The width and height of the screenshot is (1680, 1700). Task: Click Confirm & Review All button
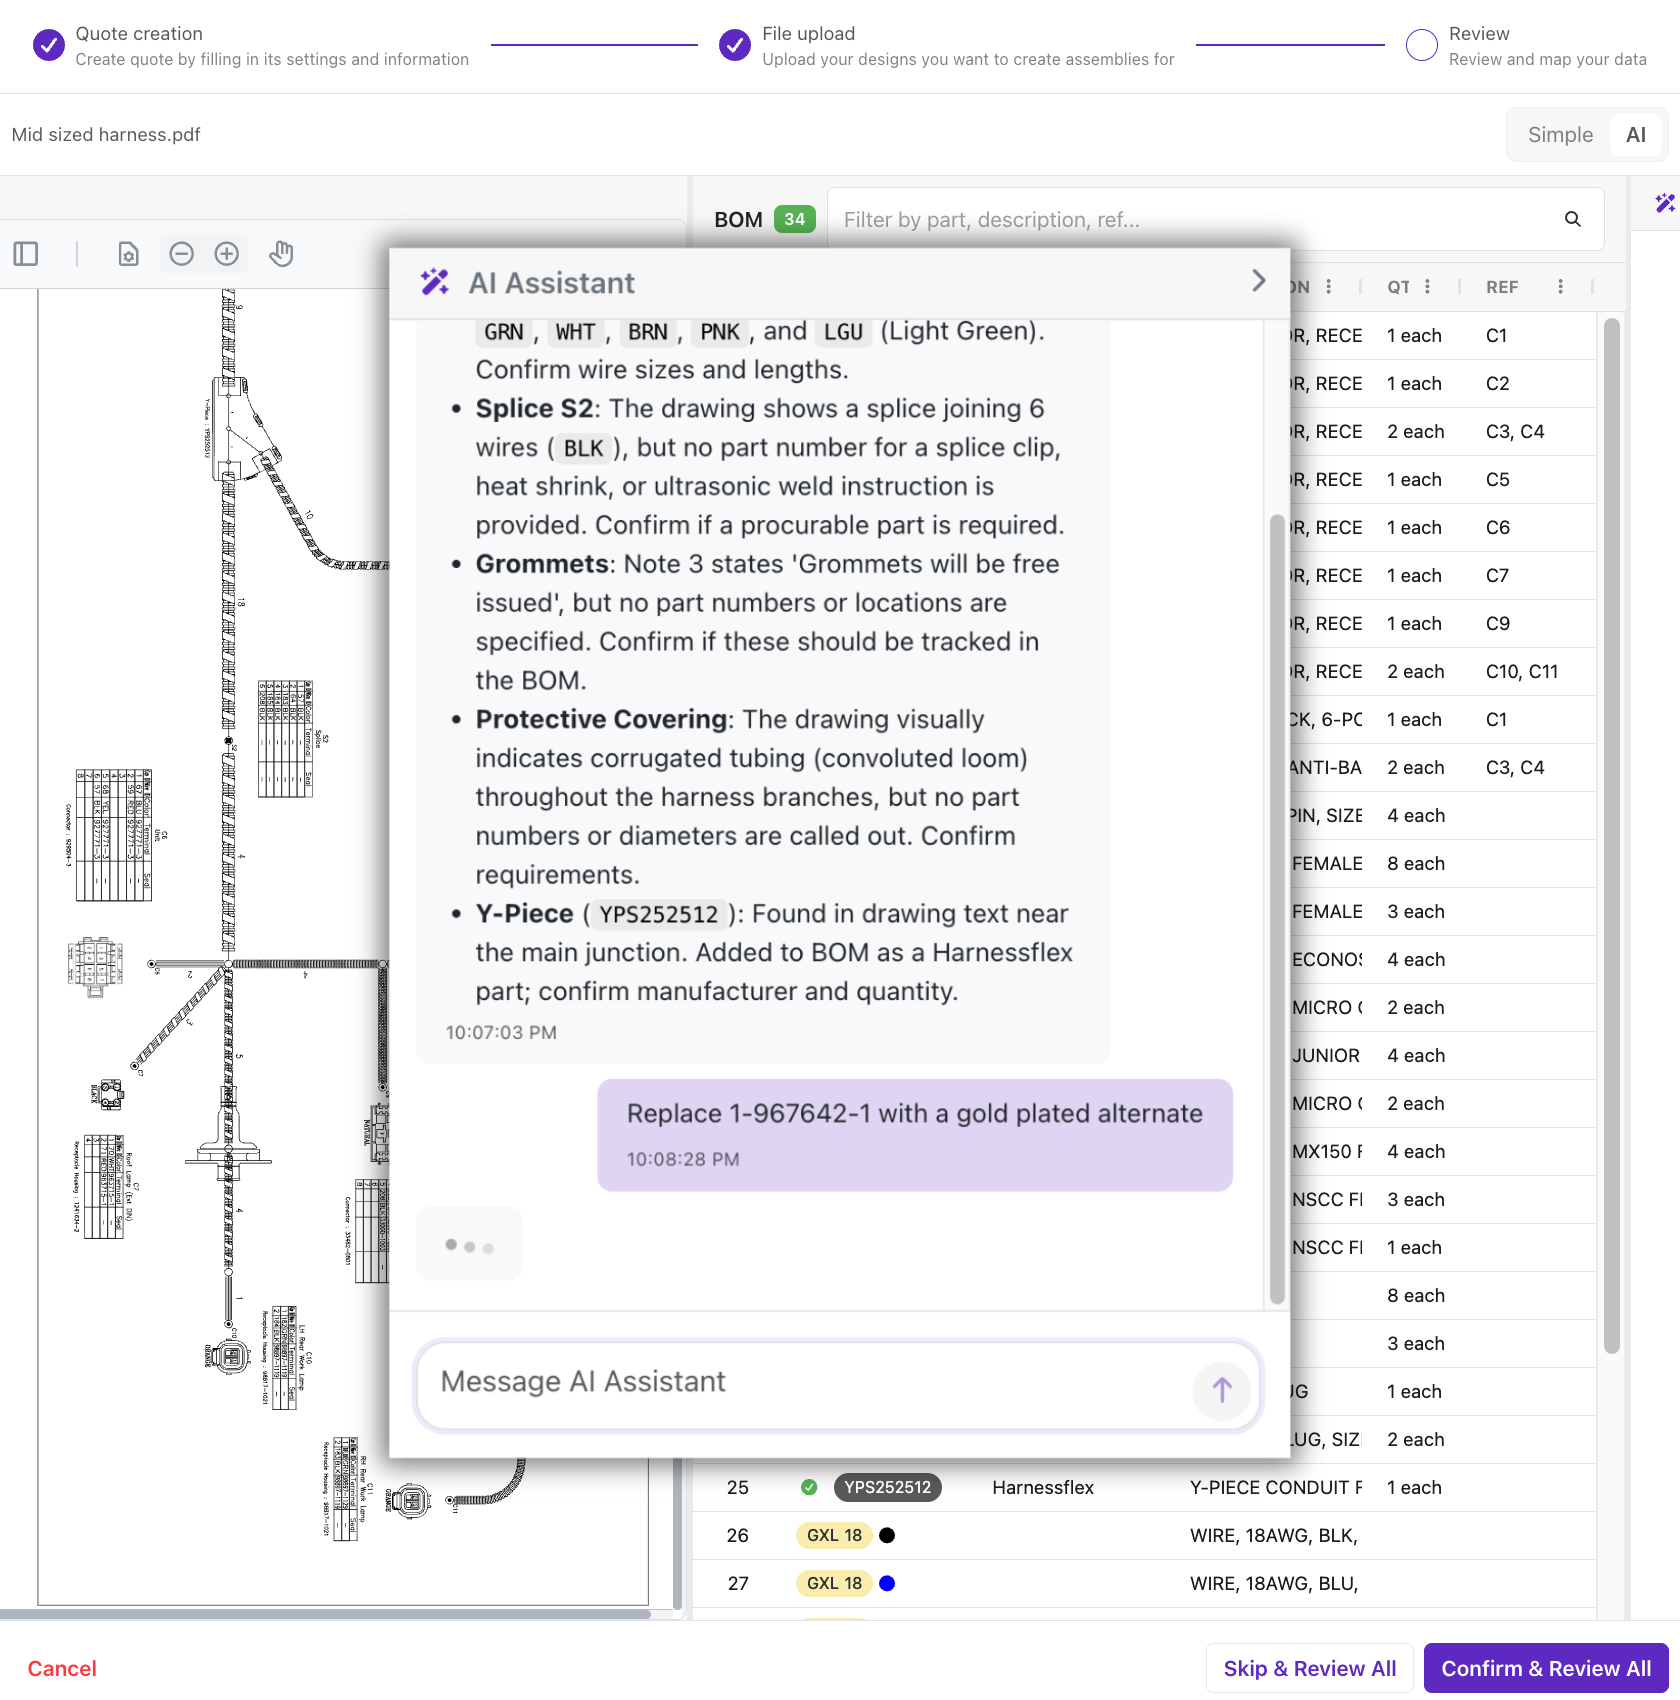tap(1545, 1668)
